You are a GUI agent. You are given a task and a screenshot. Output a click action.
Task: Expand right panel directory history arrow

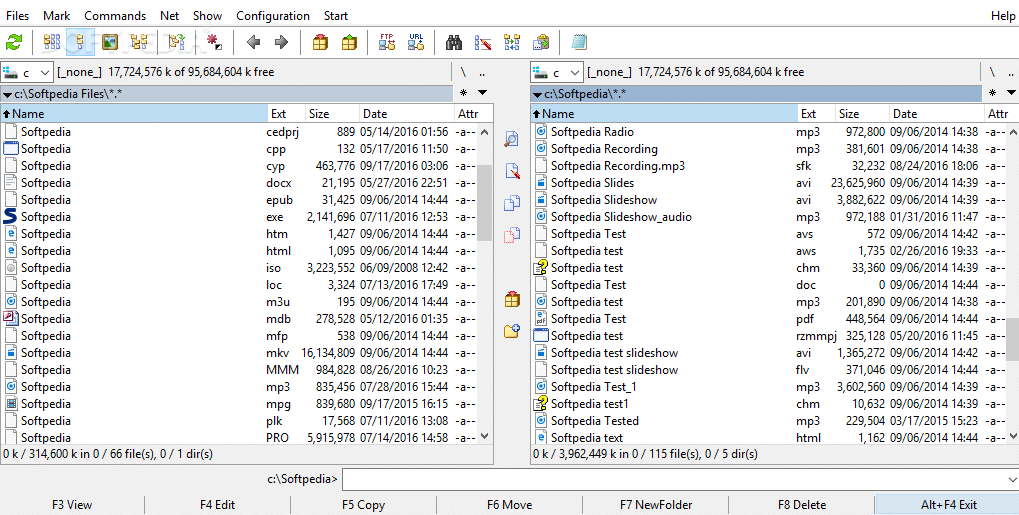coord(1010,93)
